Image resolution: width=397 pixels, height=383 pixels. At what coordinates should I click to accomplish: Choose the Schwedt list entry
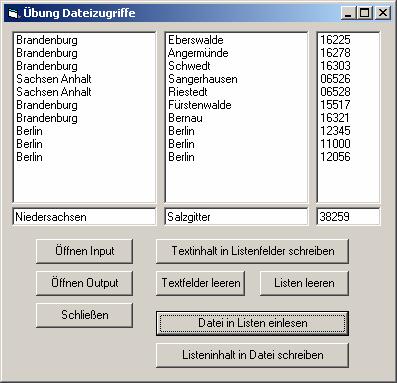[x=236, y=66]
